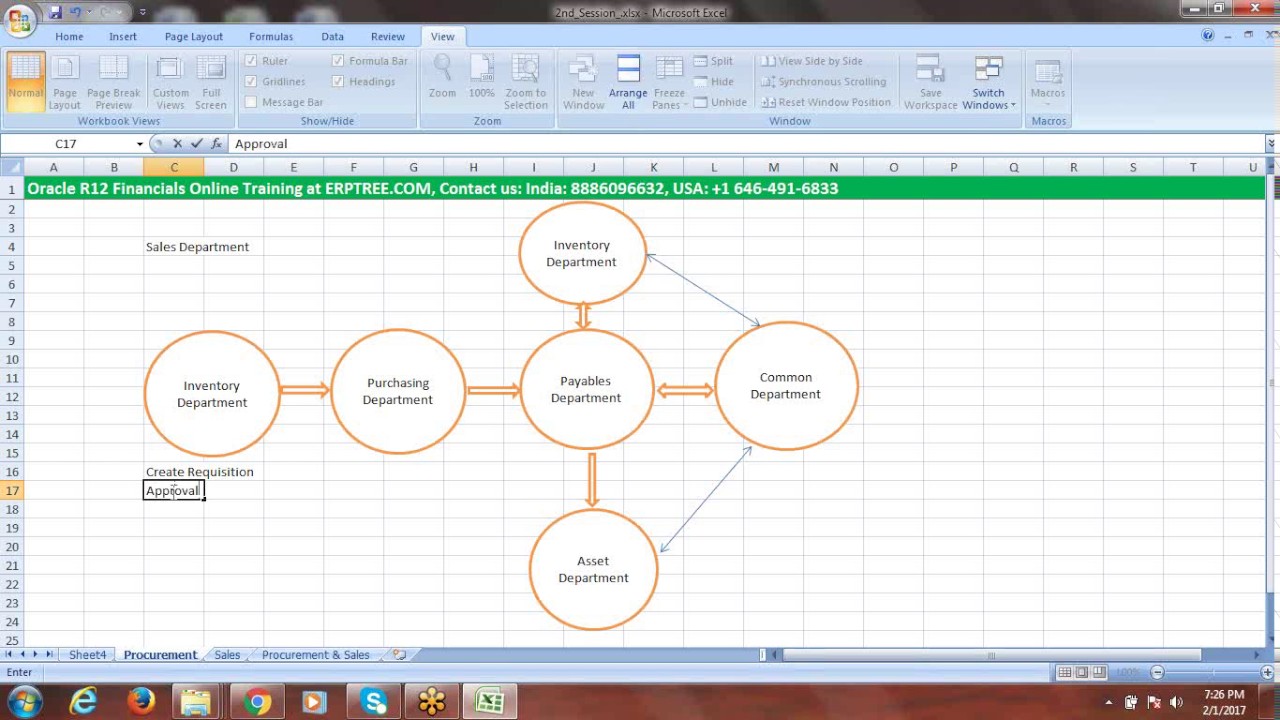Switch to Page Layout from status bar
The height and width of the screenshot is (720, 1280).
click(x=1082, y=672)
